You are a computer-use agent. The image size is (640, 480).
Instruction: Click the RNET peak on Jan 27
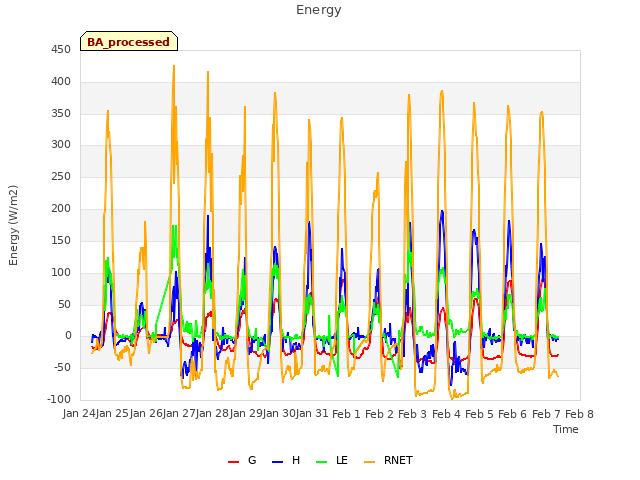(x=174, y=66)
